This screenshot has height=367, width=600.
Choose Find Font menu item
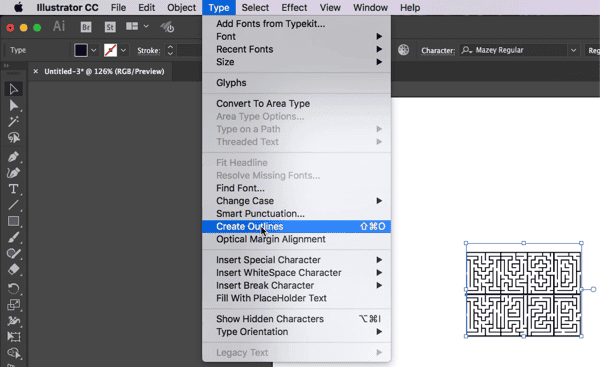tap(297, 188)
